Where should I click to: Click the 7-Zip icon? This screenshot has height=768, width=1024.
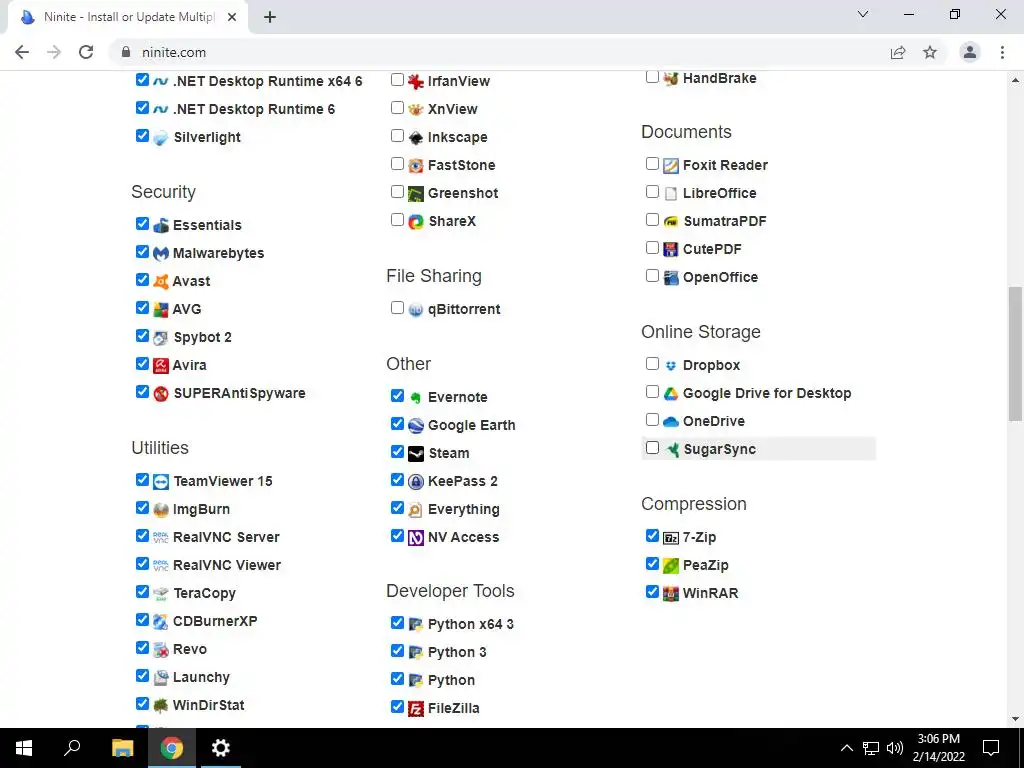(671, 537)
